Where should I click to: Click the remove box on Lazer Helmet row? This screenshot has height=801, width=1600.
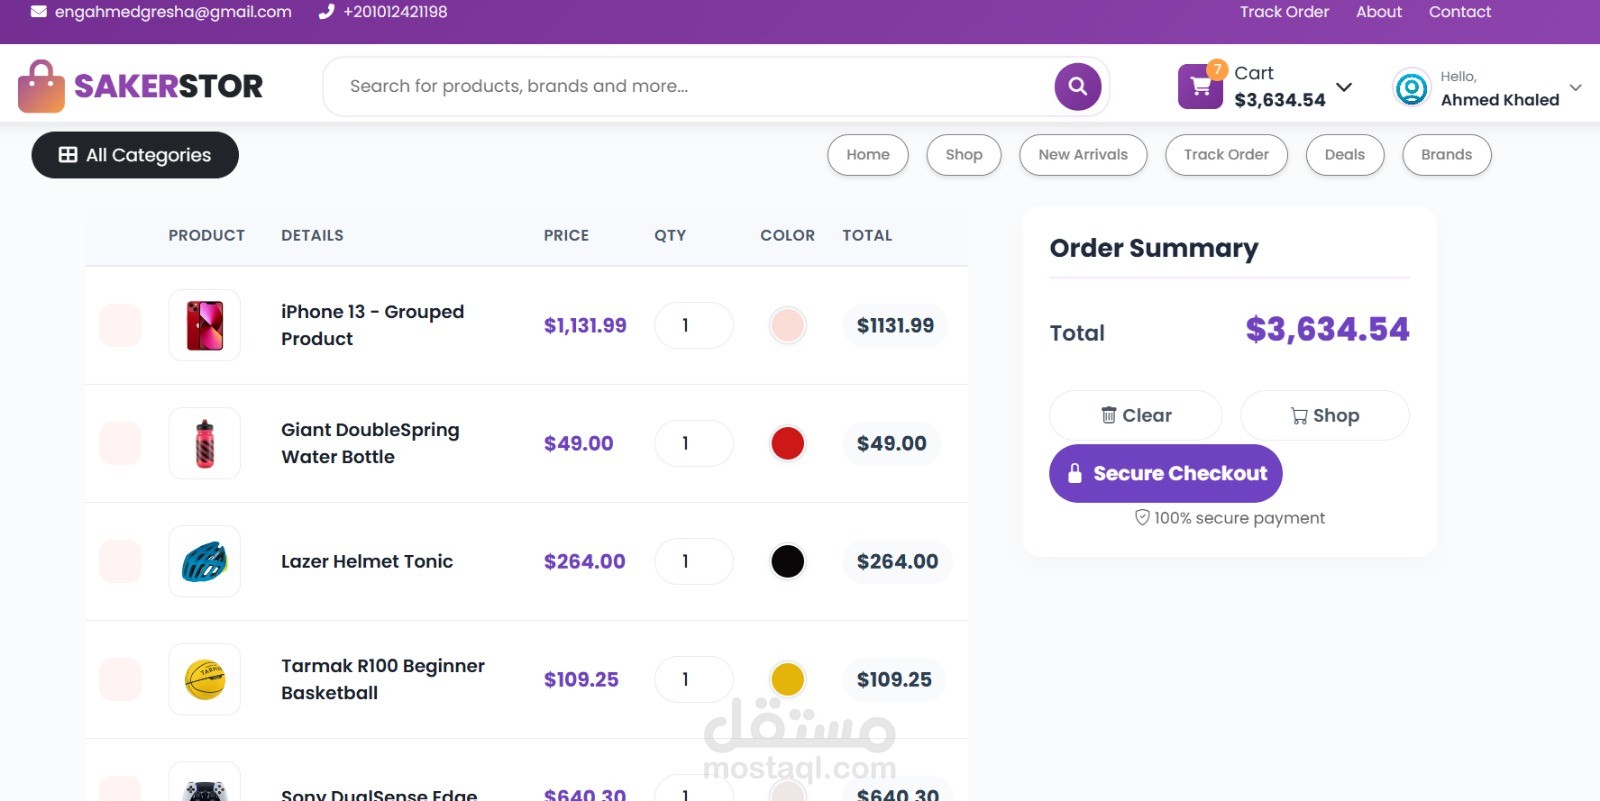point(120,561)
